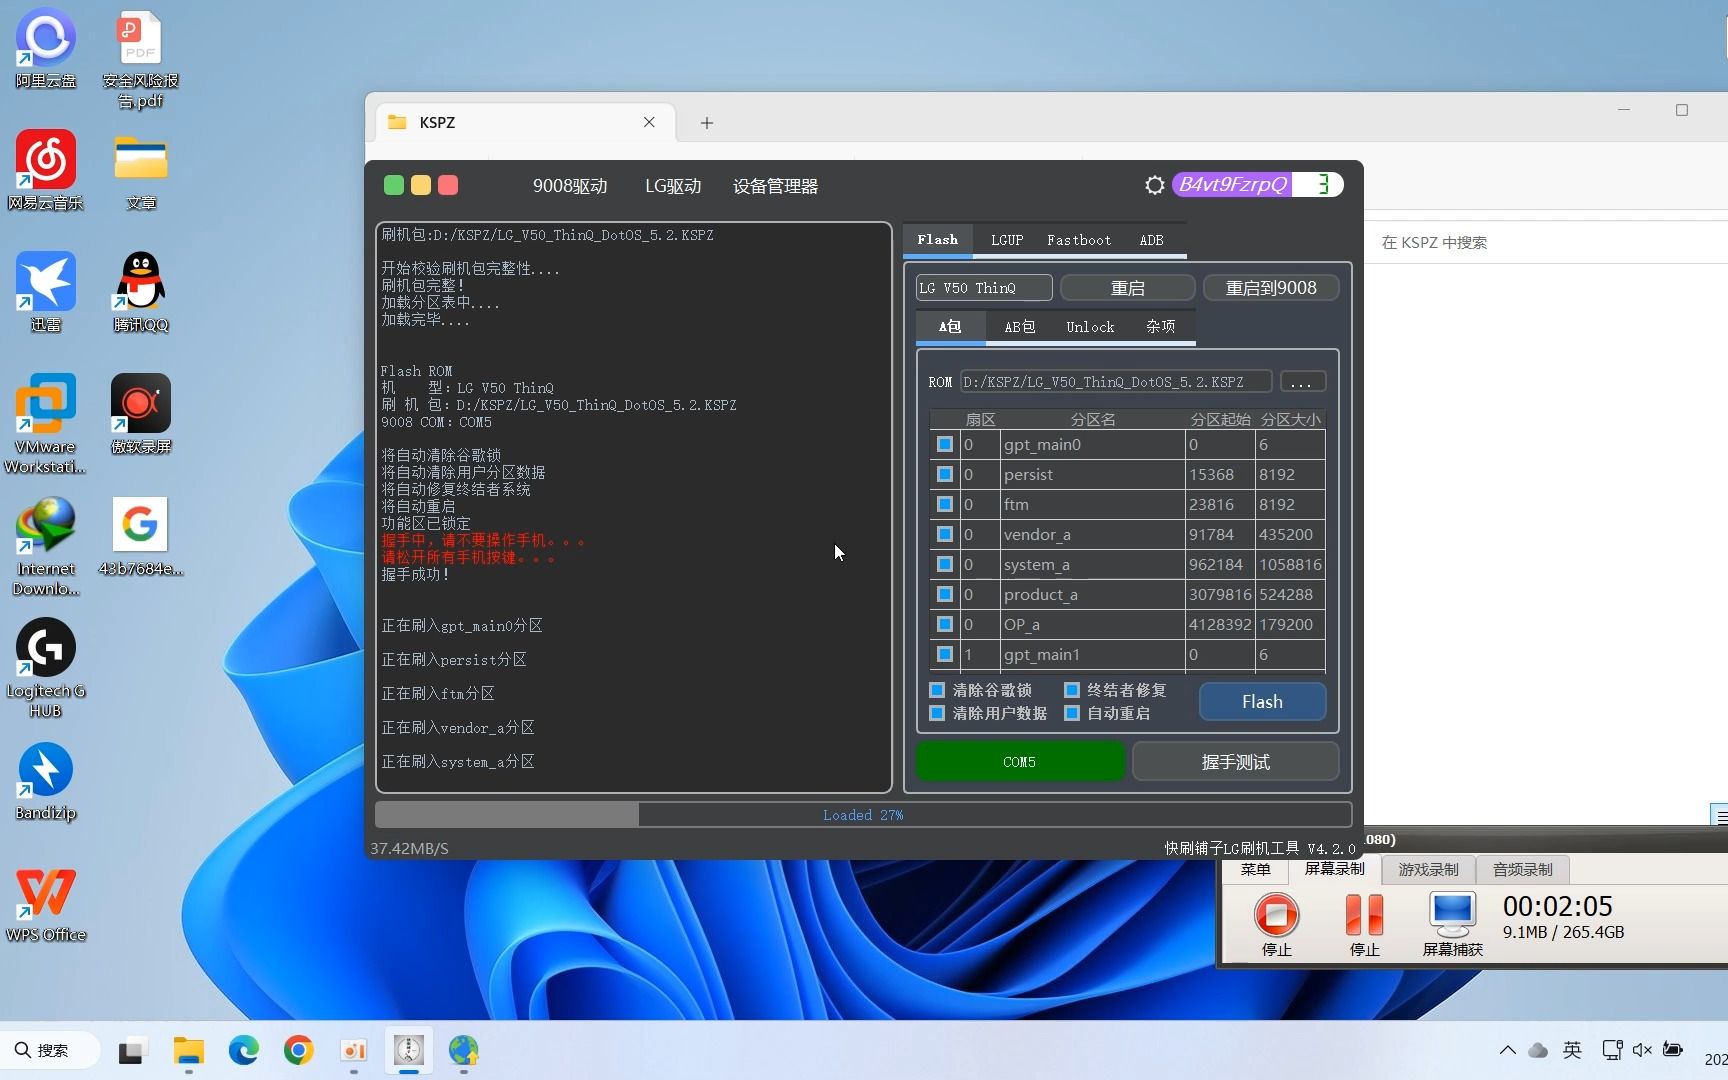Switch to the Flash tab

[937, 240]
